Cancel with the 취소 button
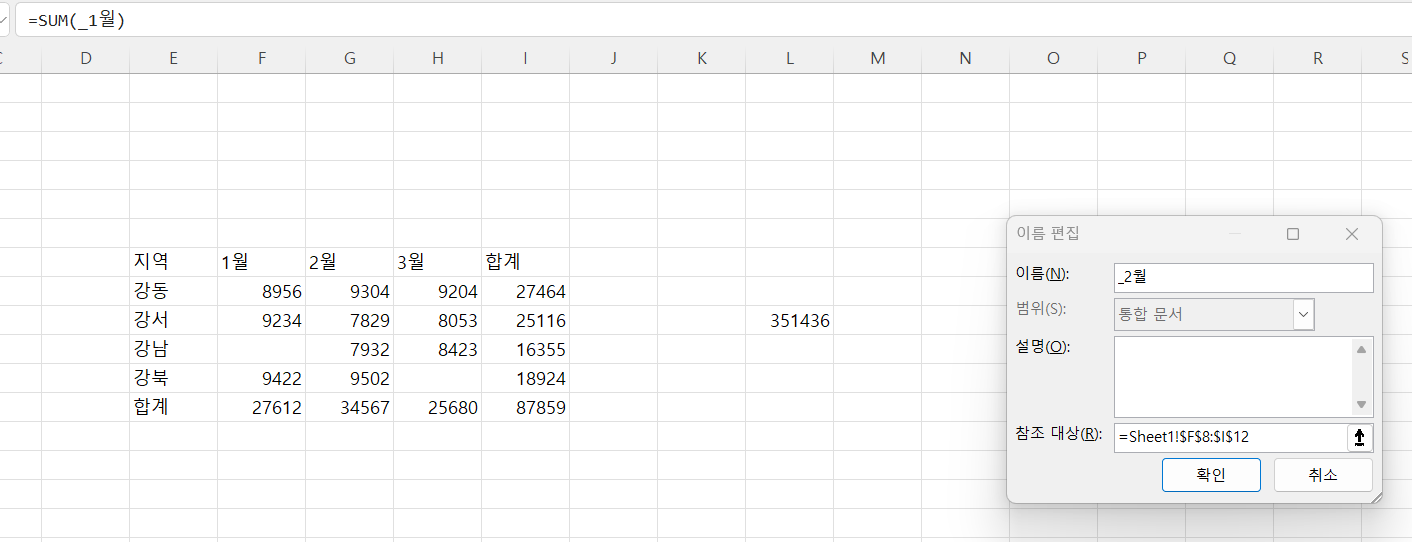 pyautogui.click(x=1323, y=475)
